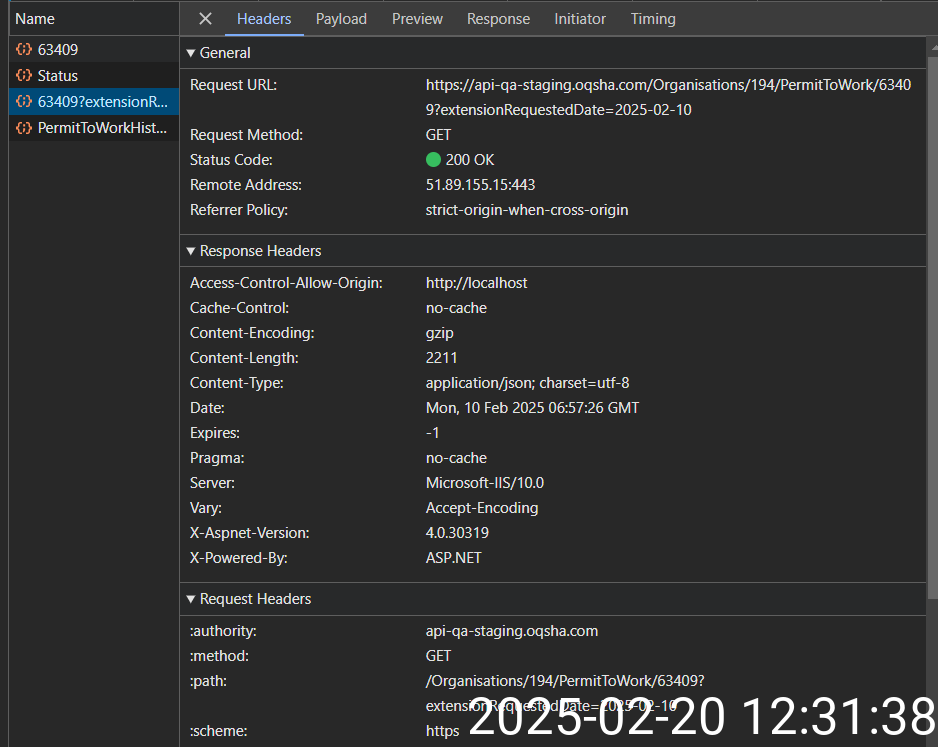Collapse the Request Headers section
This screenshot has height=747, width=938.
[192, 599]
